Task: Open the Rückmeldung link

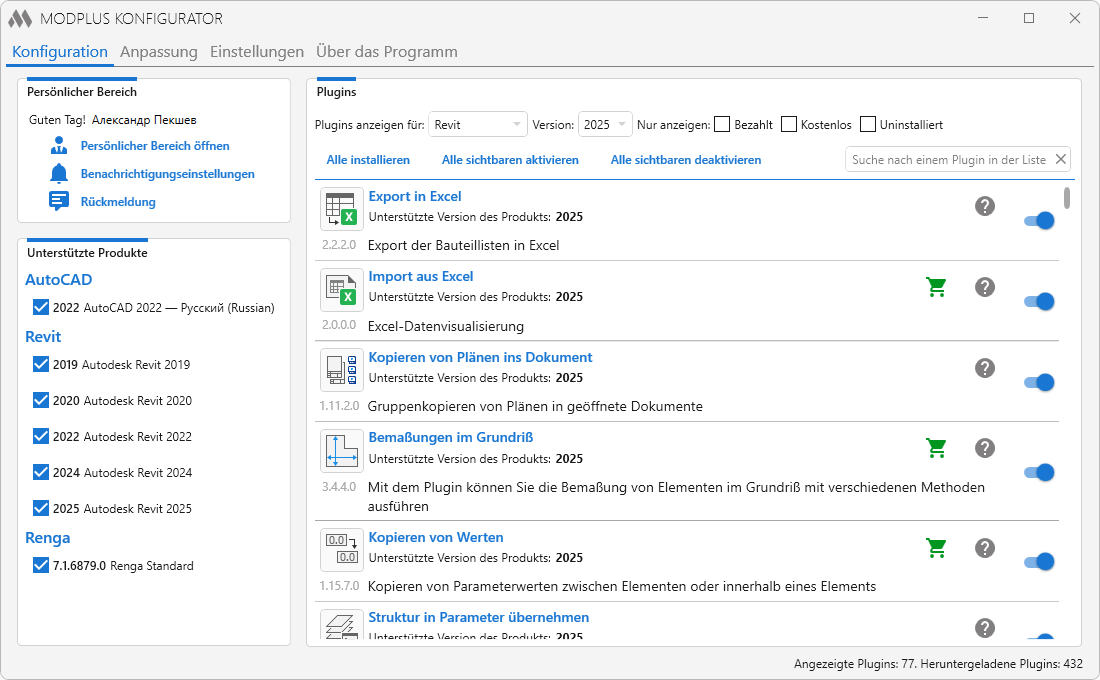Action: tap(118, 202)
